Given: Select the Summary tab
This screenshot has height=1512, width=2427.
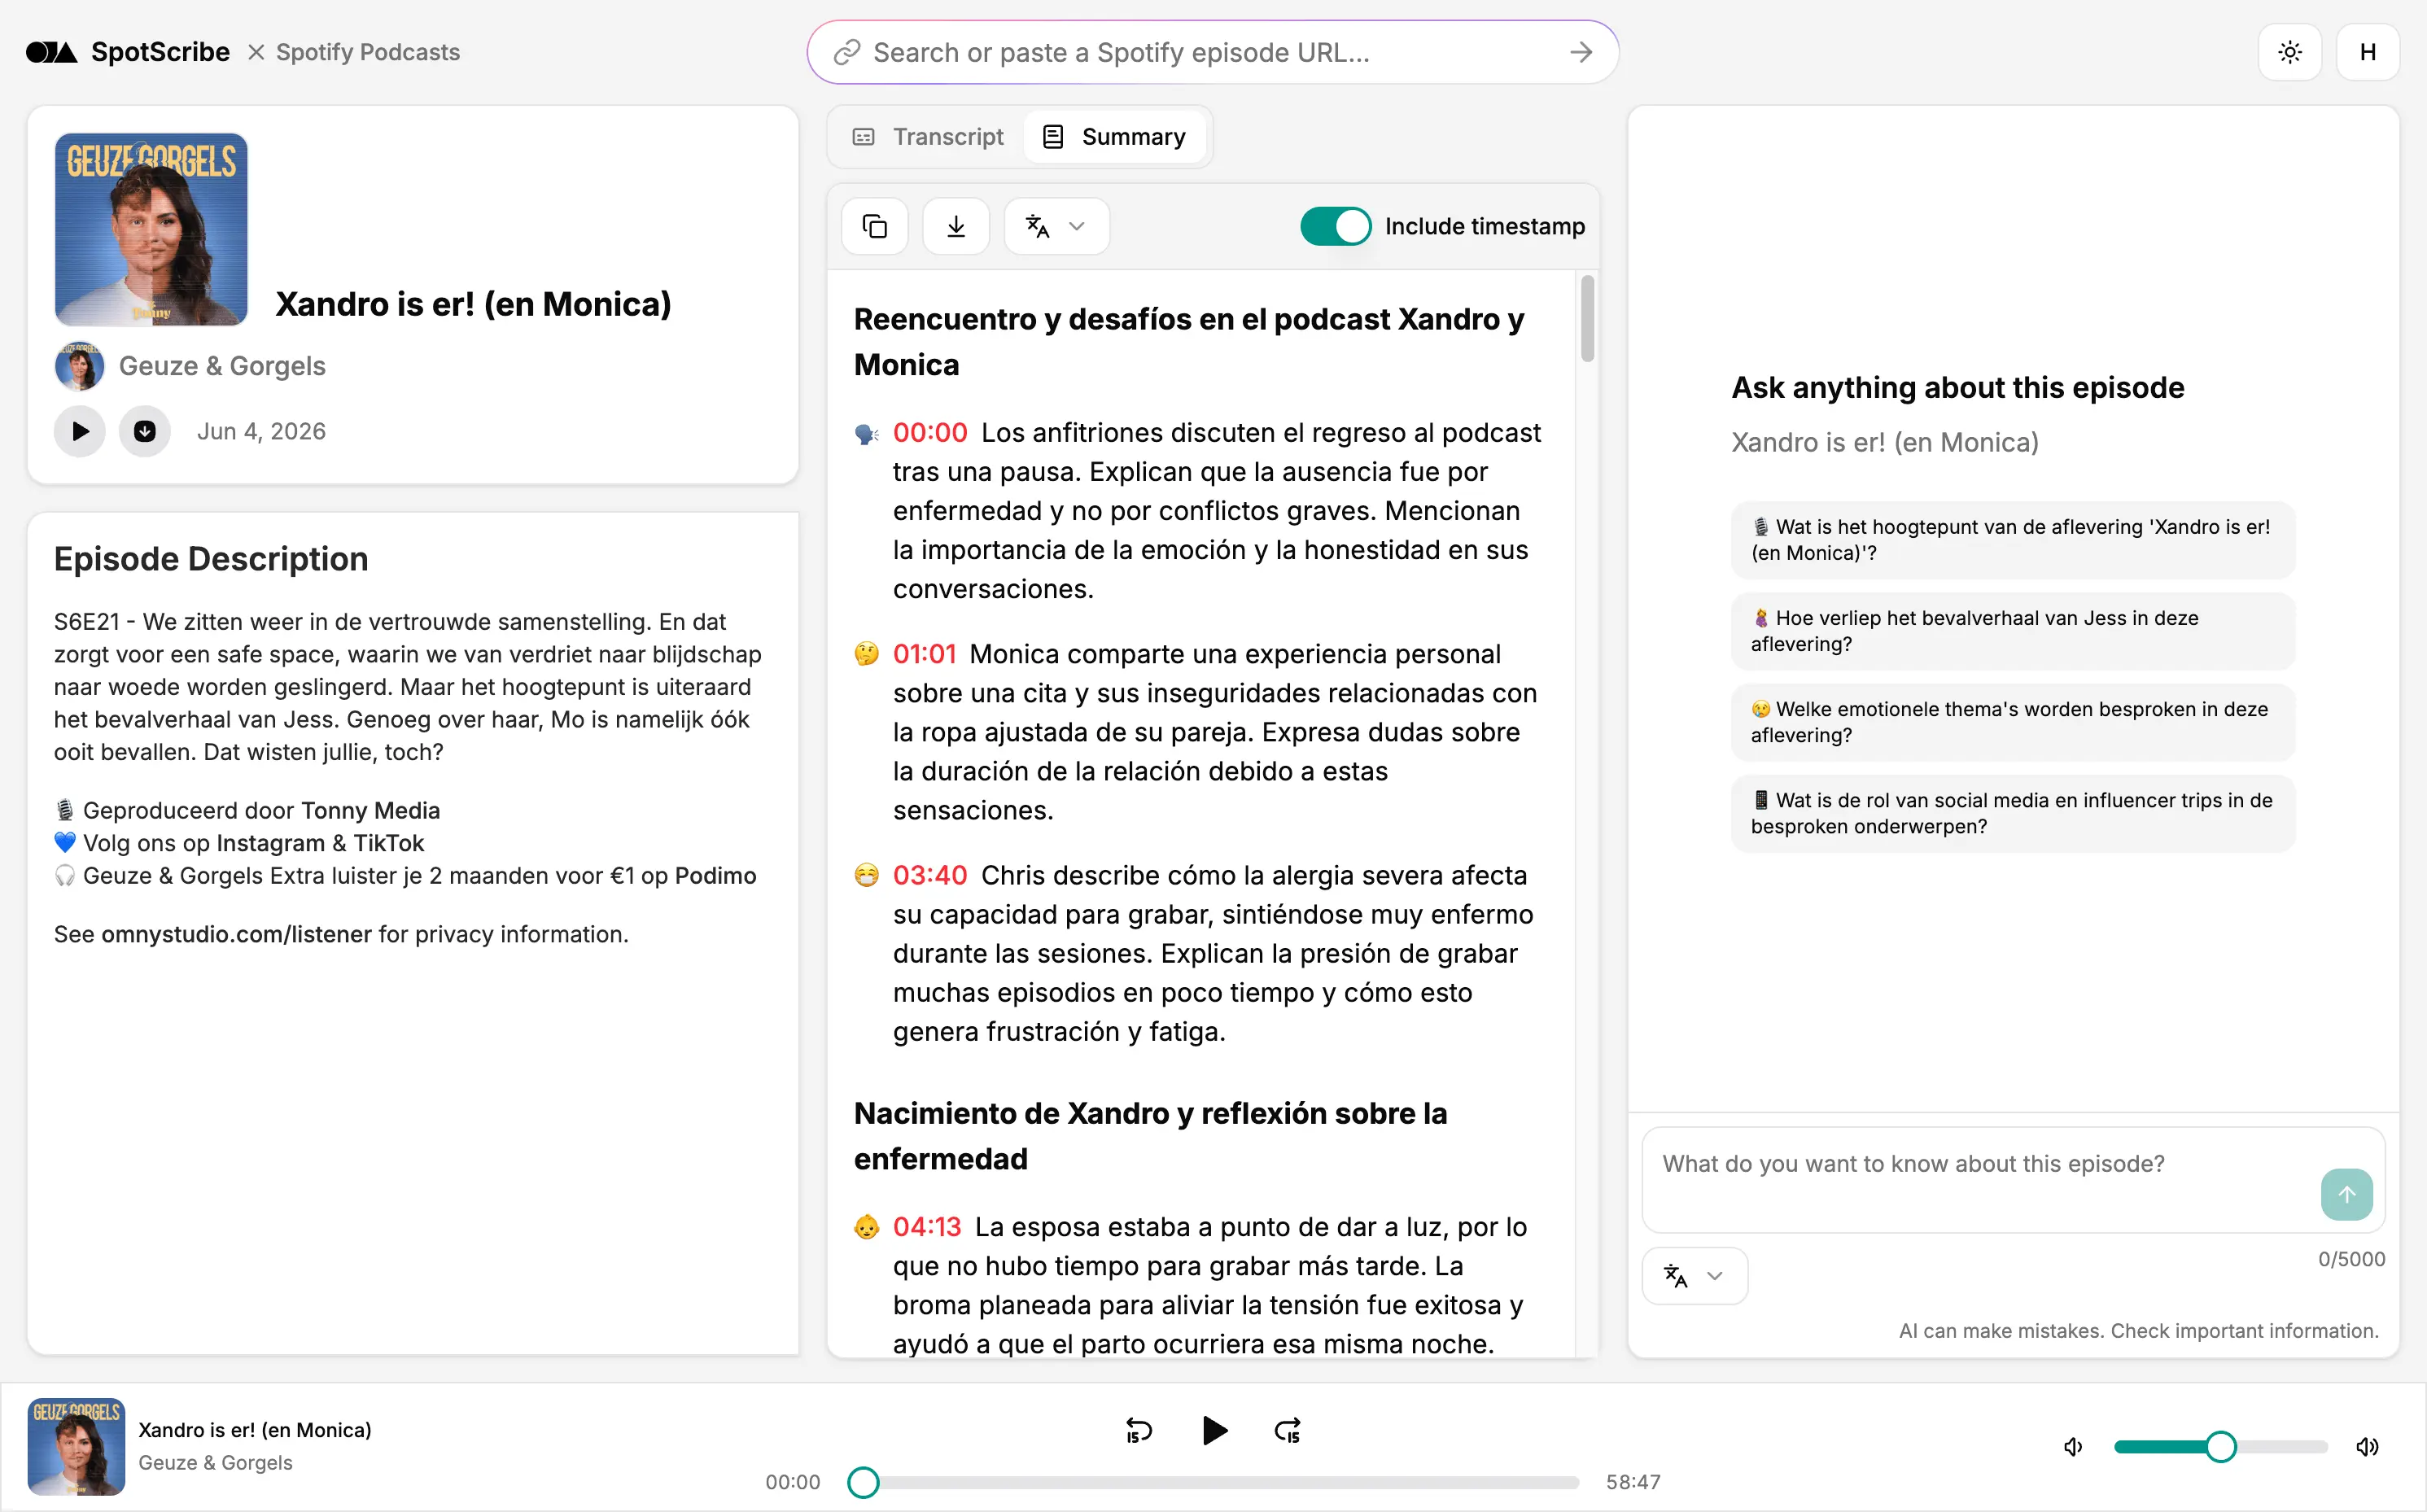Looking at the screenshot, I should pos(1114,137).
